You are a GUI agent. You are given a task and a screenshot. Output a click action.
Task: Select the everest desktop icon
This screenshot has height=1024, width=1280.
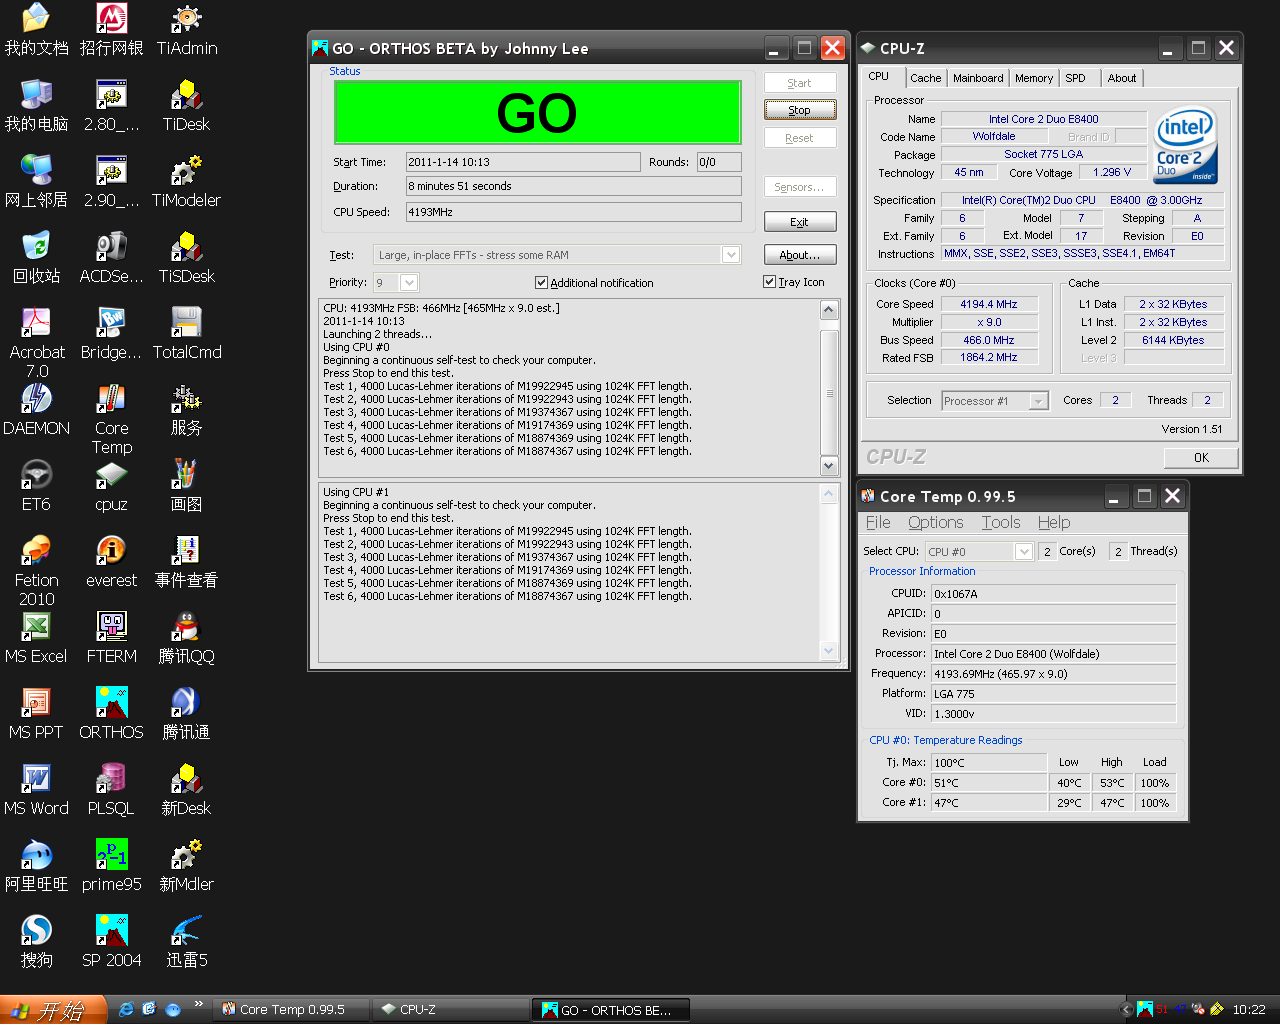click(x=111, y=561)
